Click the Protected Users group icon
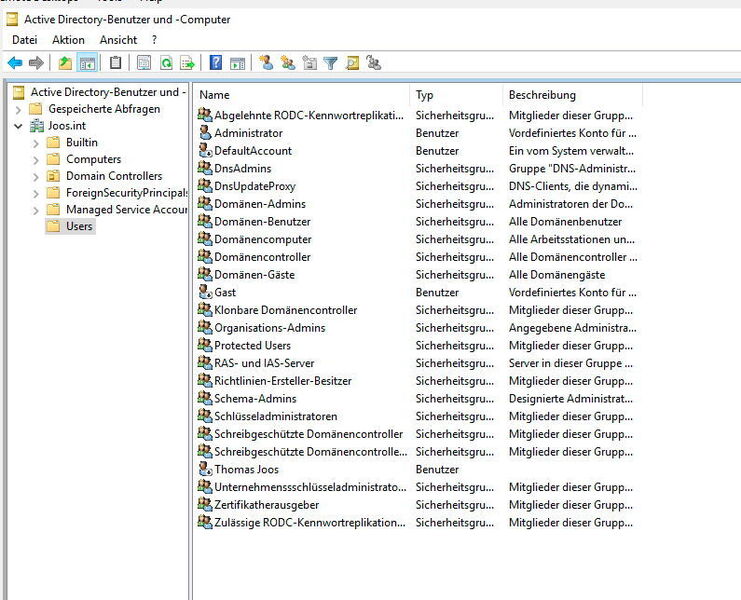The width and height of the screenshot is (741, 600). click(x=205, y=345)
